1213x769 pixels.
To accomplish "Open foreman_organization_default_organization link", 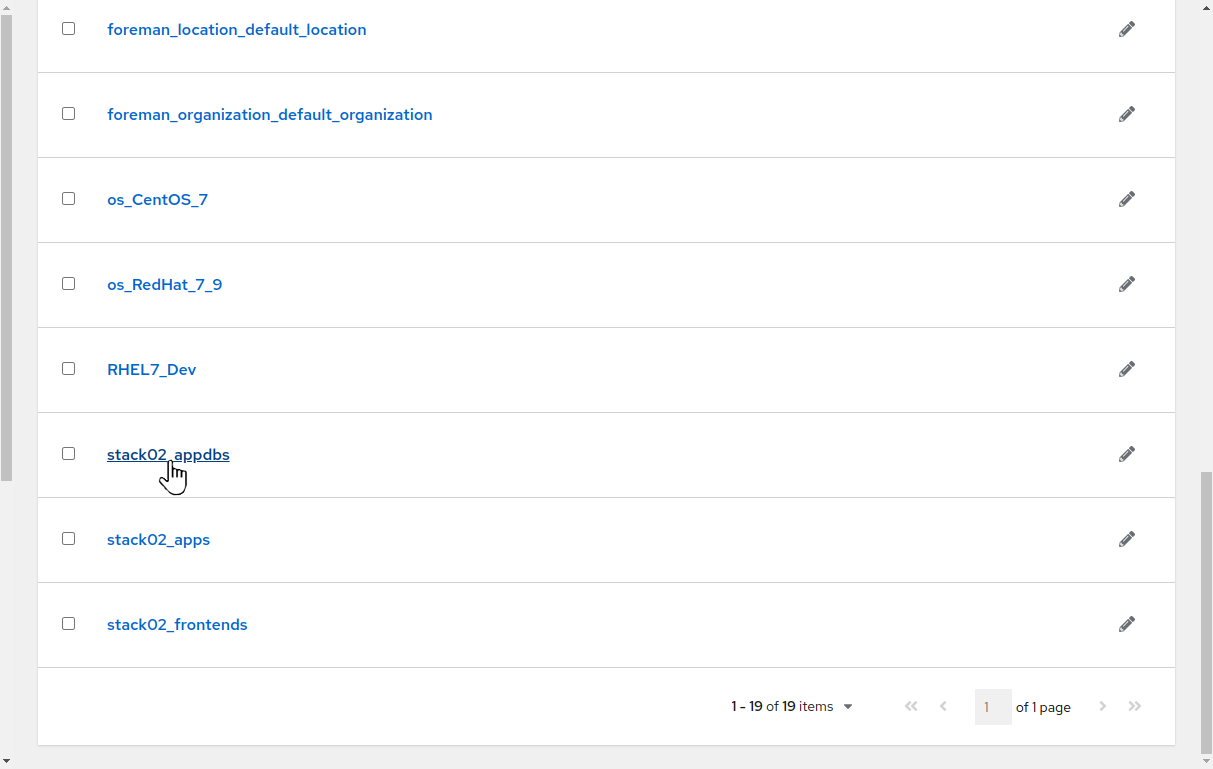I will (270, 115).
